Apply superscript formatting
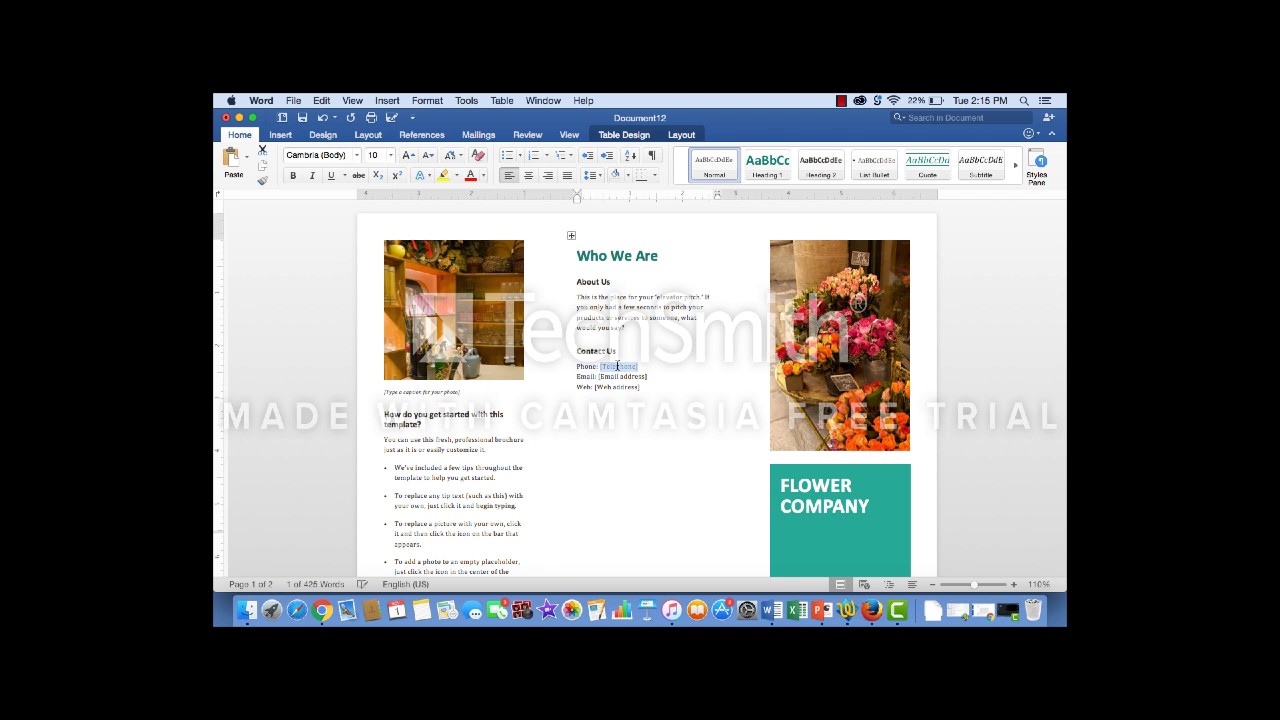This screenshot has width=1280, height=720. tap(397, 176)
